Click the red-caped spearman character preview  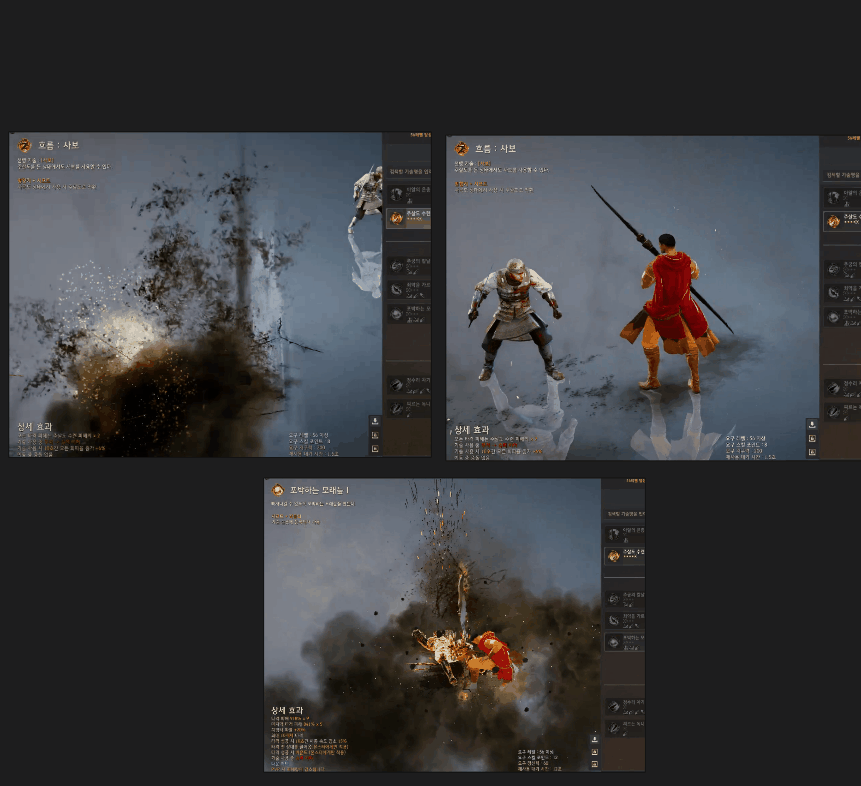click(x=670, y=313)
